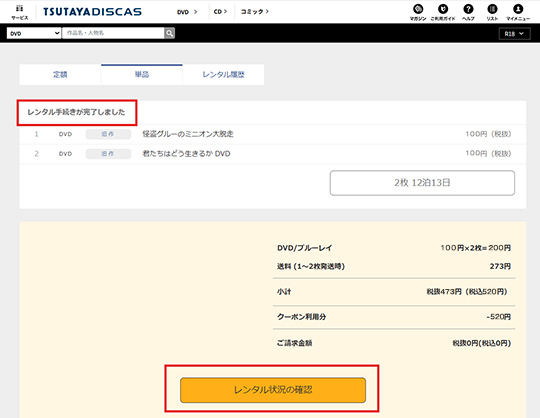Open the ヘルプ question mark icon
This screenshot has width=540, height=418.
468,12
